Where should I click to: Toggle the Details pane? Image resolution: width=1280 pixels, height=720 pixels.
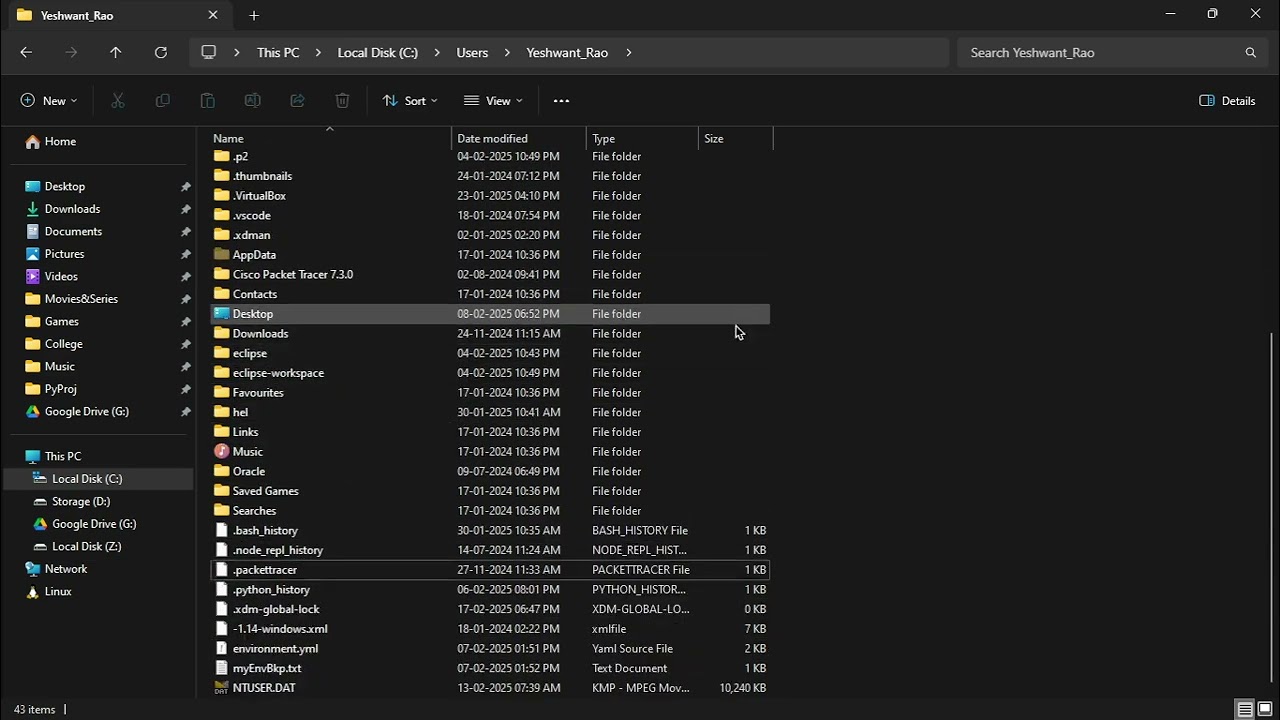[x=1227, y=101]
